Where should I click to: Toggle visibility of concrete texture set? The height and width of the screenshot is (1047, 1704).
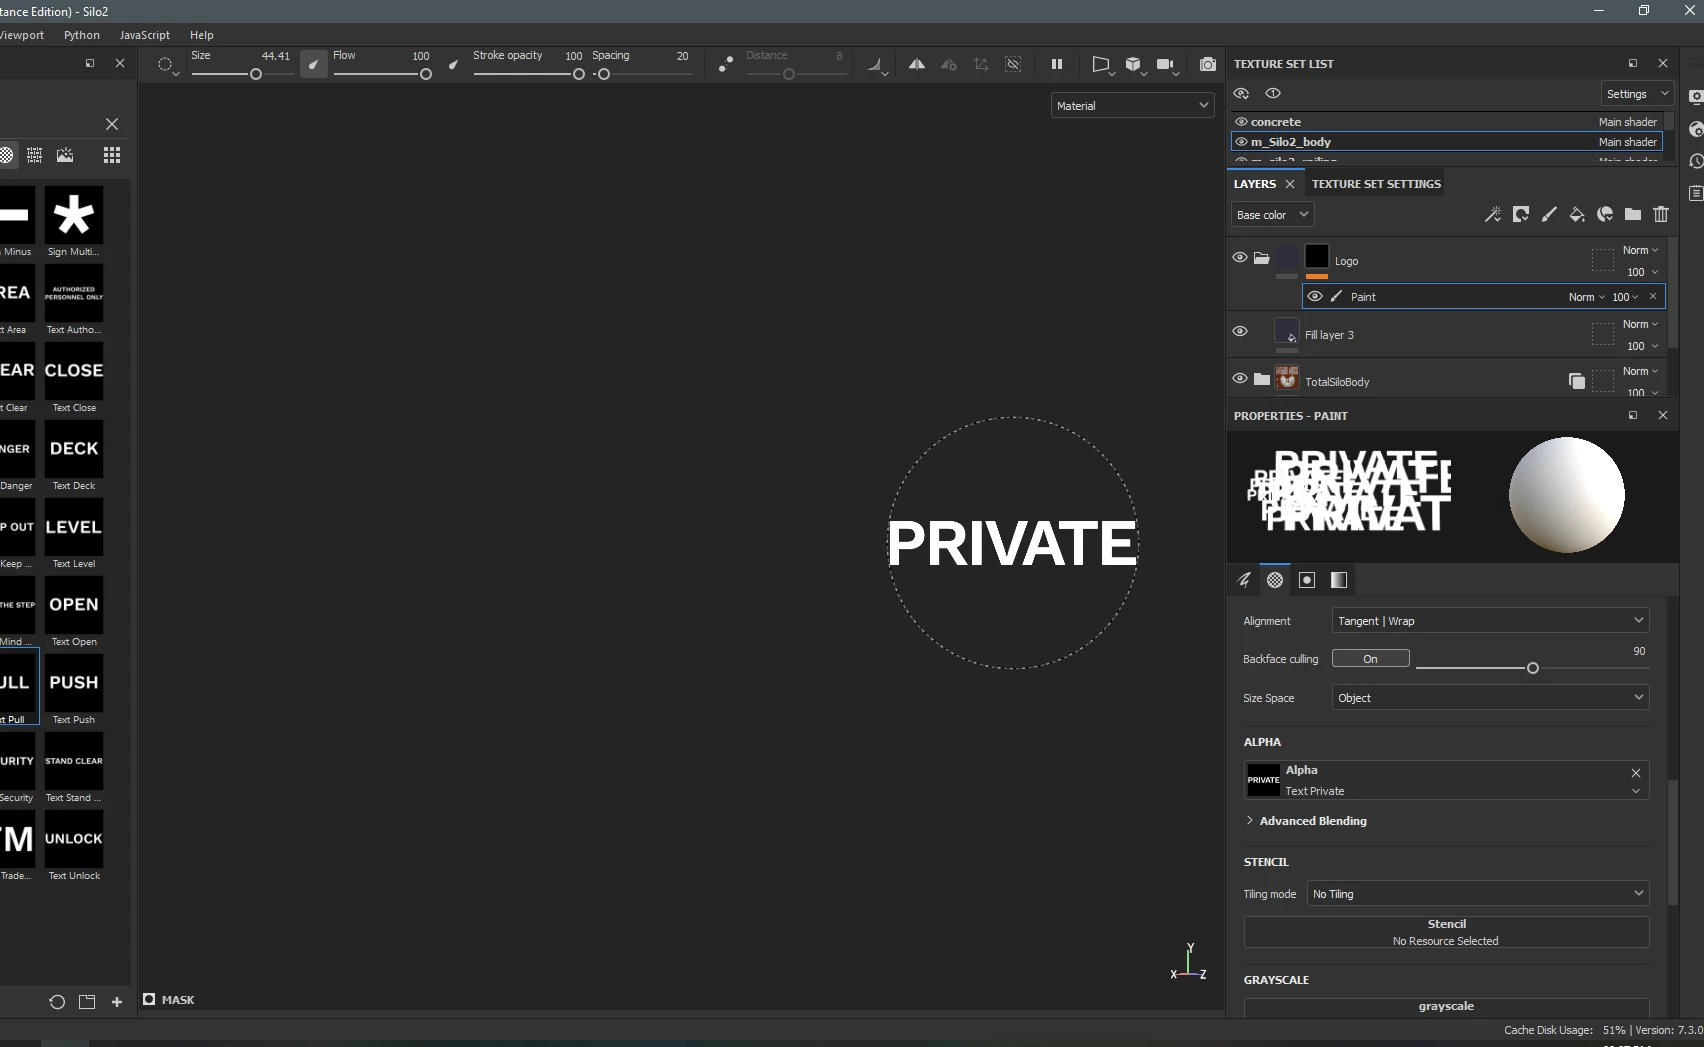tap(1241, 121)
